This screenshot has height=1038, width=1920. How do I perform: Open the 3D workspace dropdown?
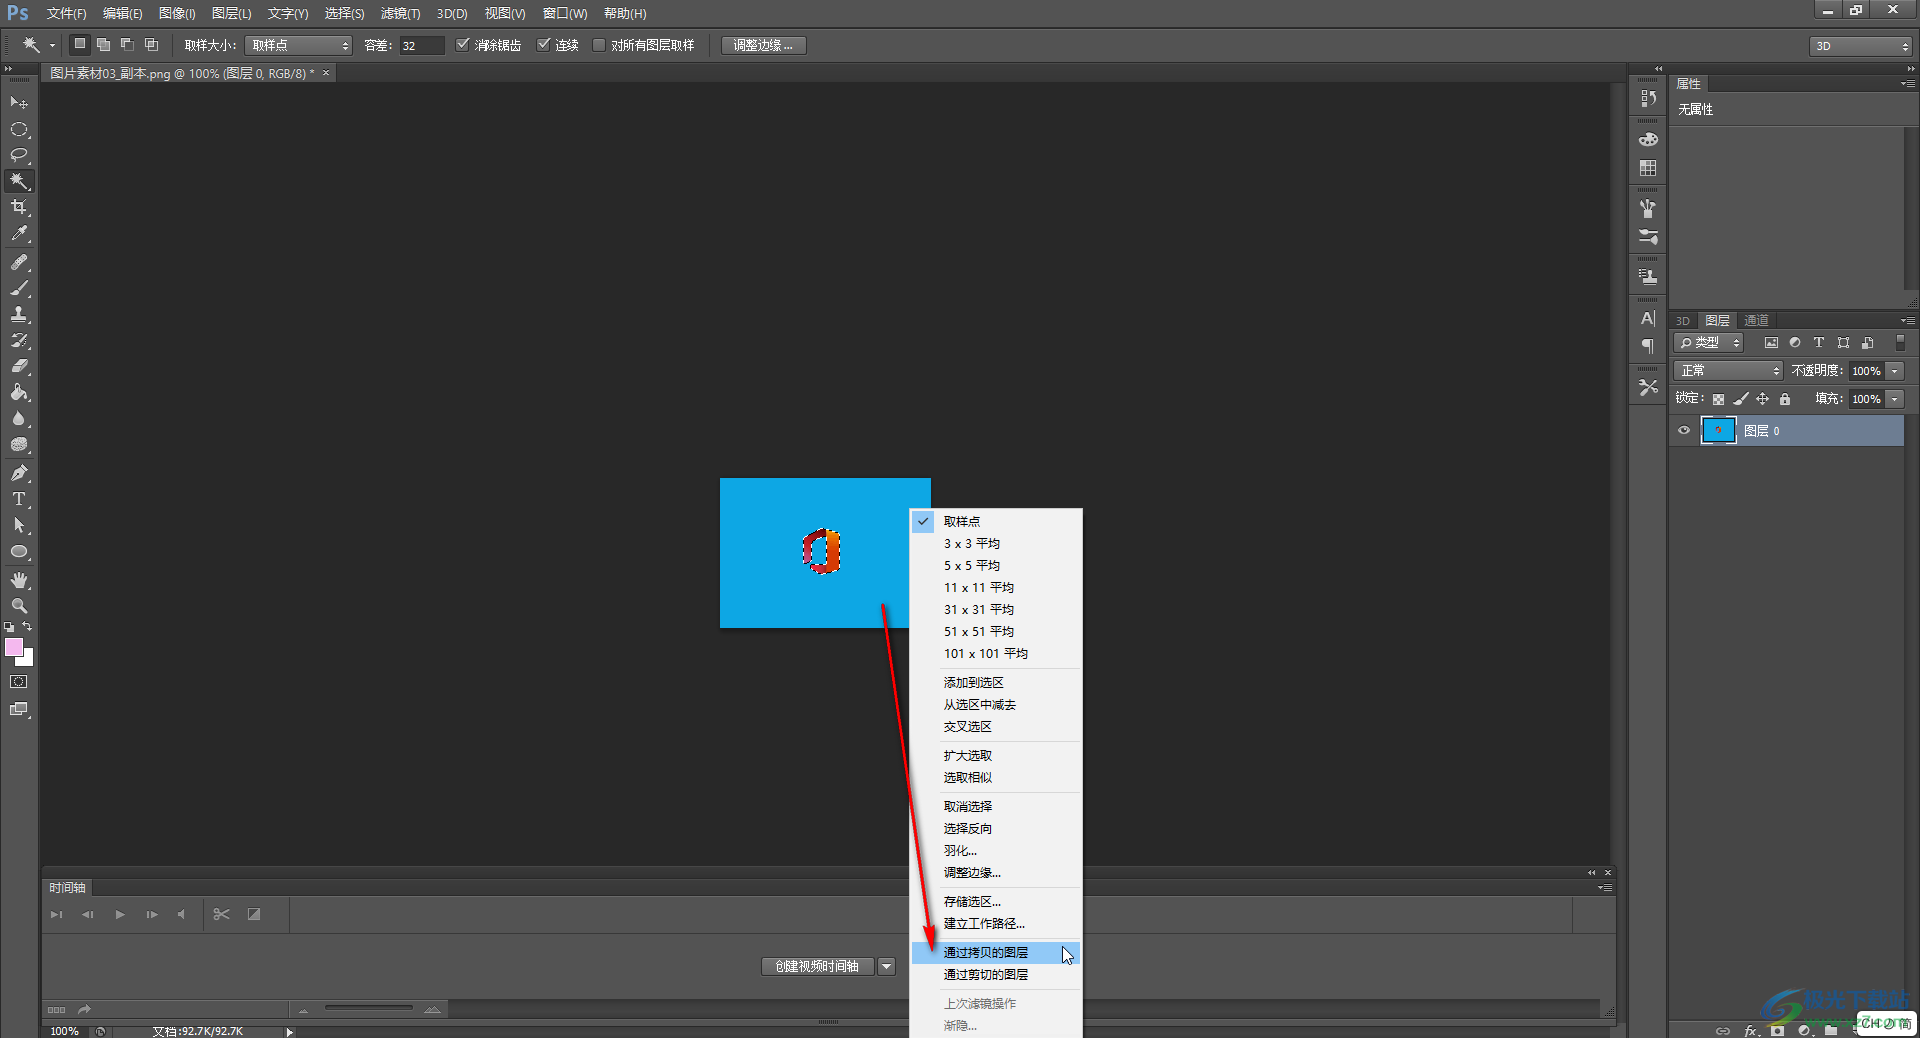(x=1861, y=46)
